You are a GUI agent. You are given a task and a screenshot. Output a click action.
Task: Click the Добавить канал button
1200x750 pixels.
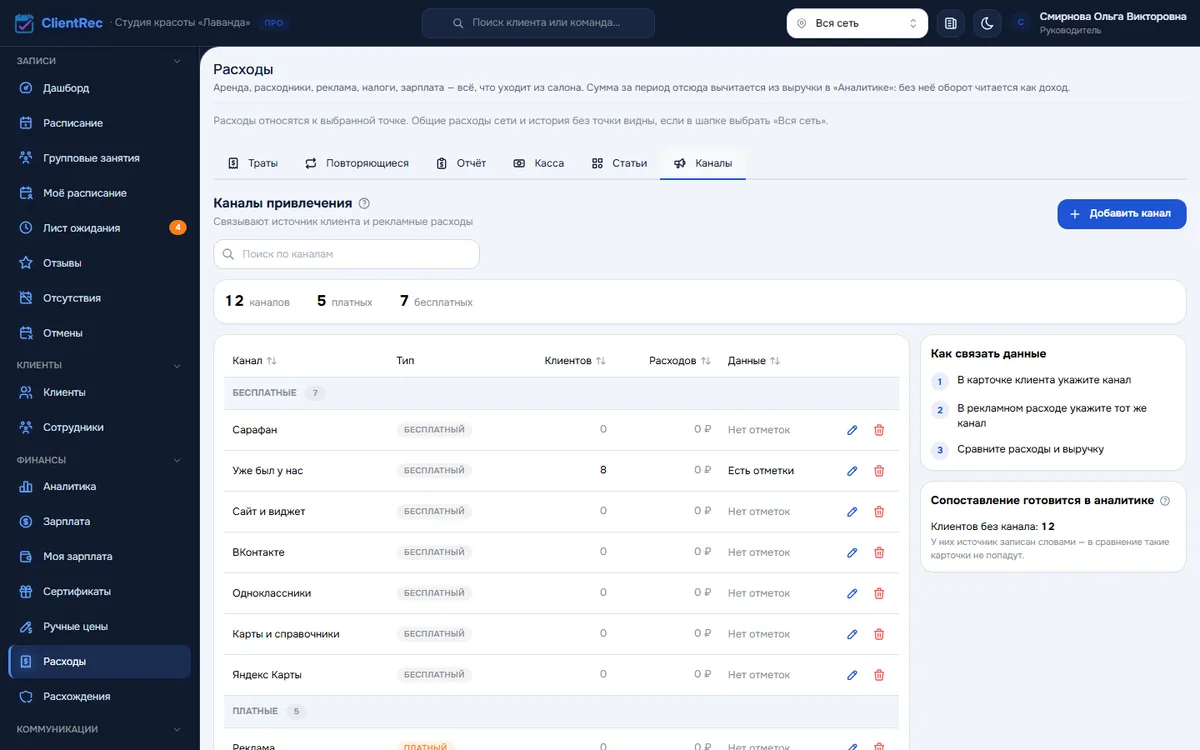pos(1122,214)
